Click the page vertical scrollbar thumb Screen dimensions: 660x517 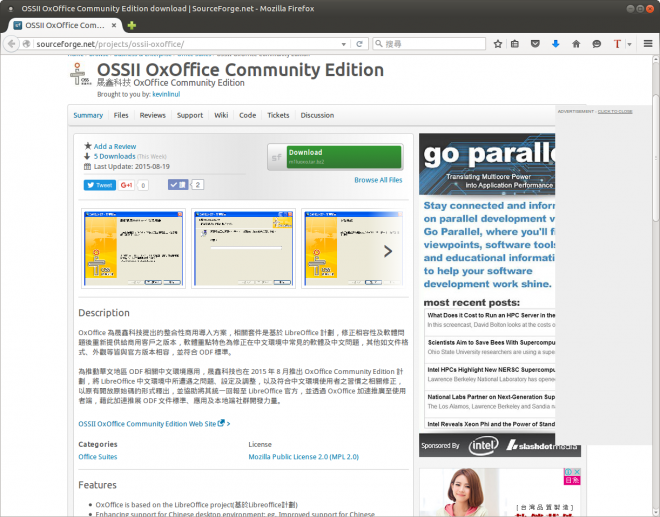coord(656,158)
